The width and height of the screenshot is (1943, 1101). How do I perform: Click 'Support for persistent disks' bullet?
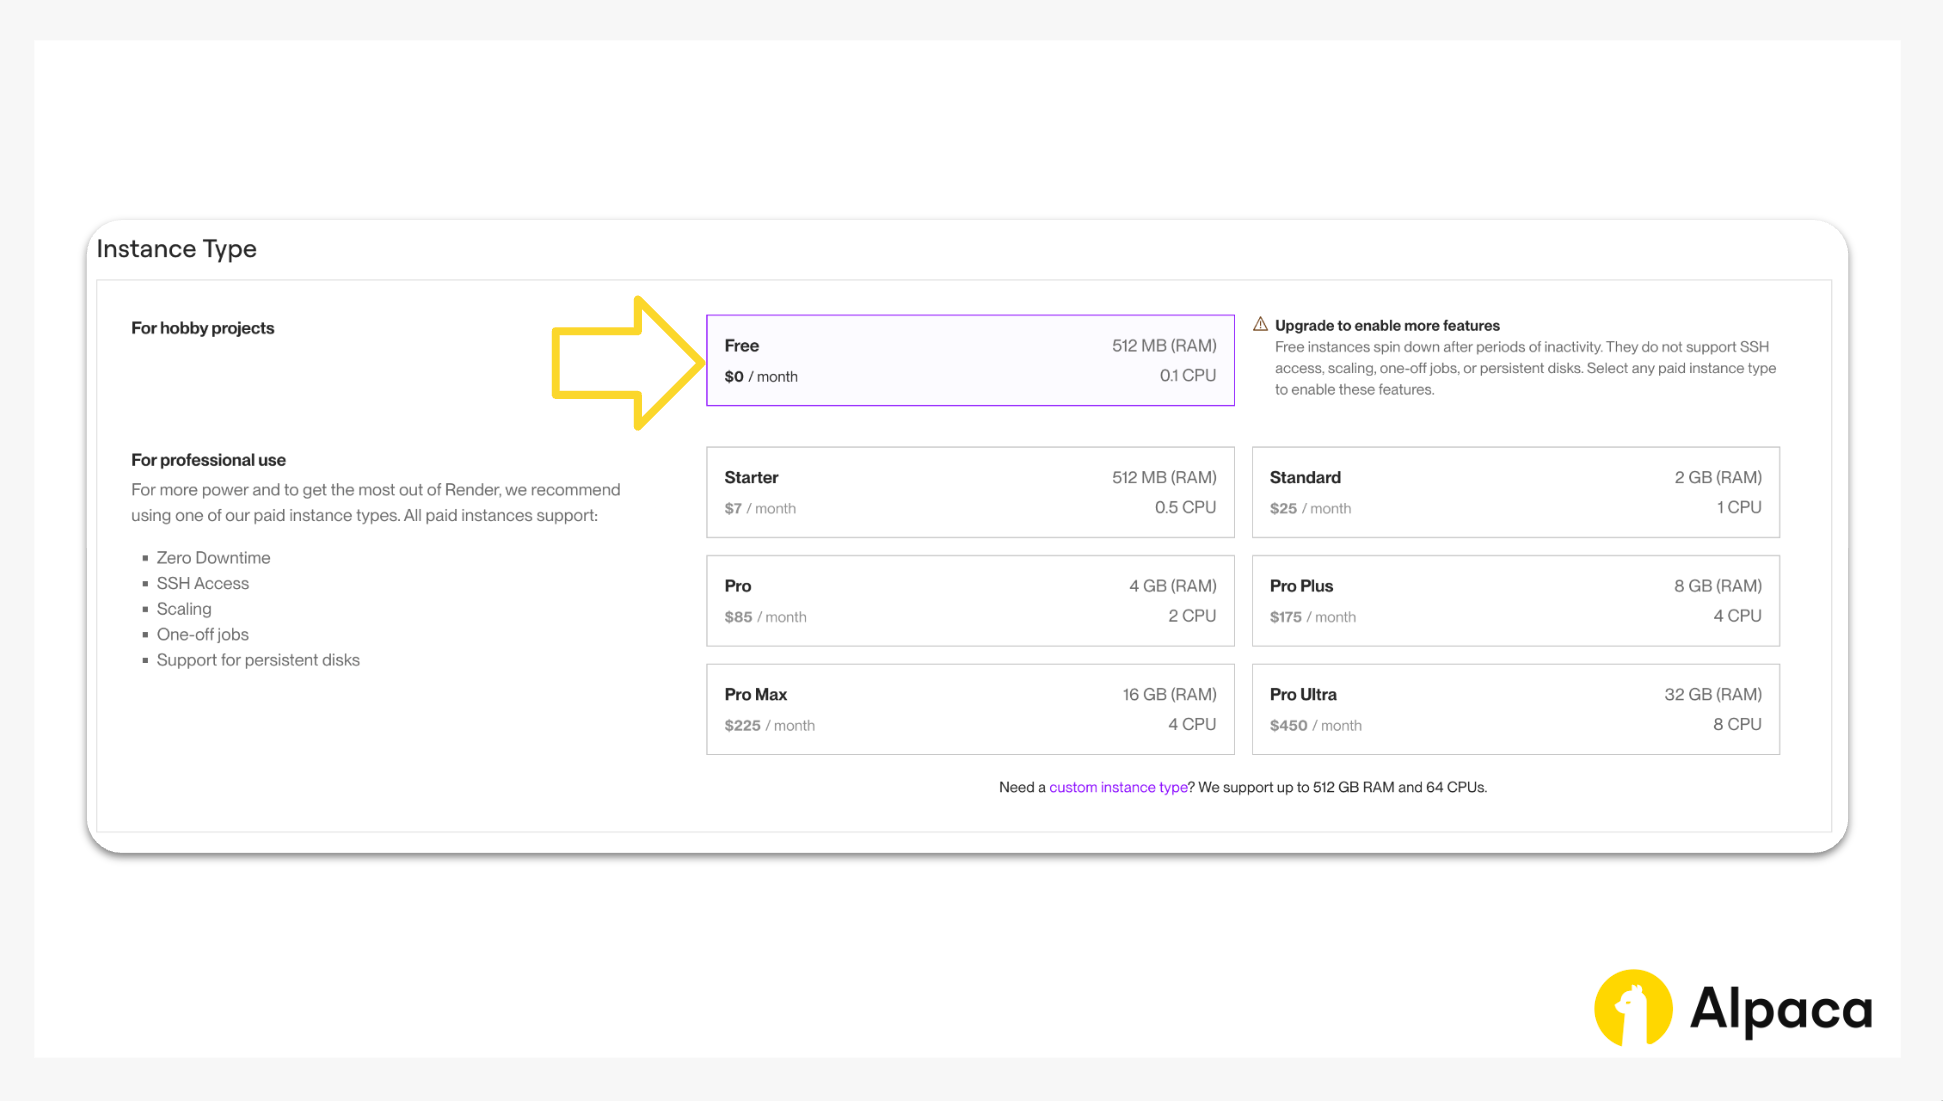(x=258, y=660)
